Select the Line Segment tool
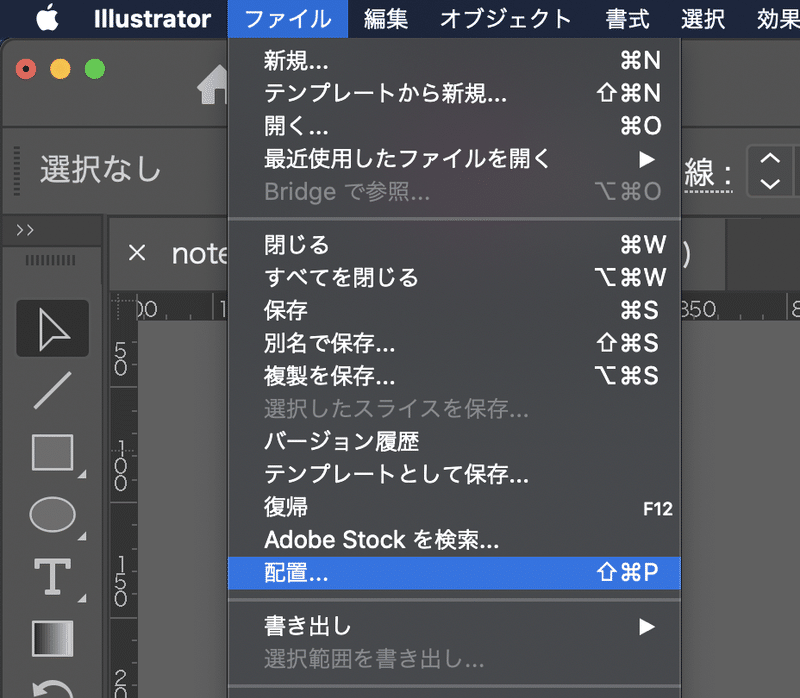 click(x=52, y=390)
